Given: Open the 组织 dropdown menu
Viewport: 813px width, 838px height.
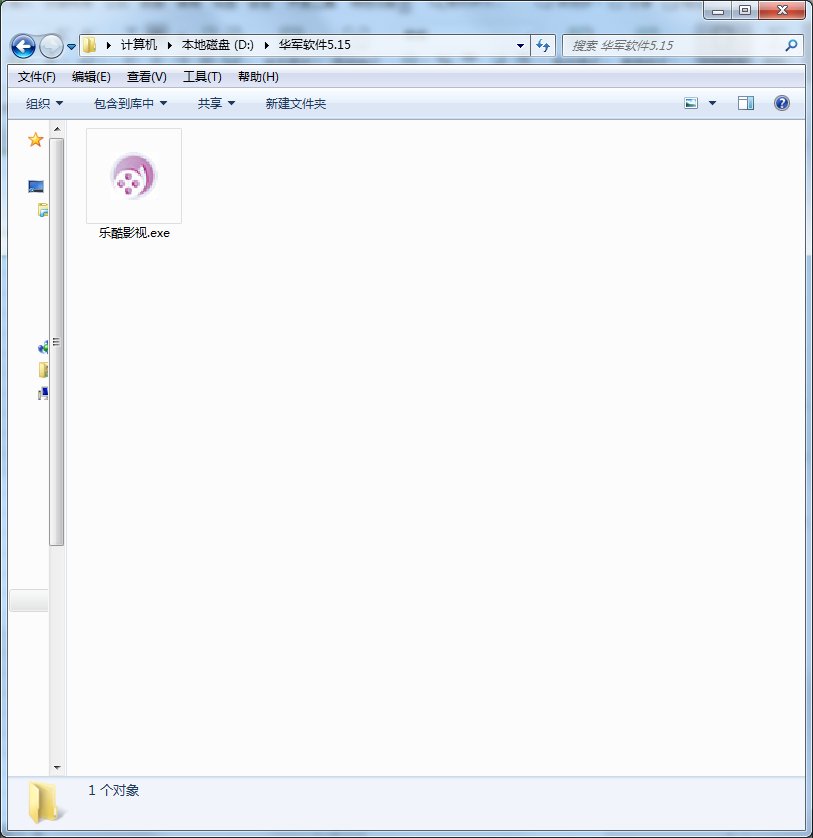Looking at the screenshot, I should coord(44,103).
